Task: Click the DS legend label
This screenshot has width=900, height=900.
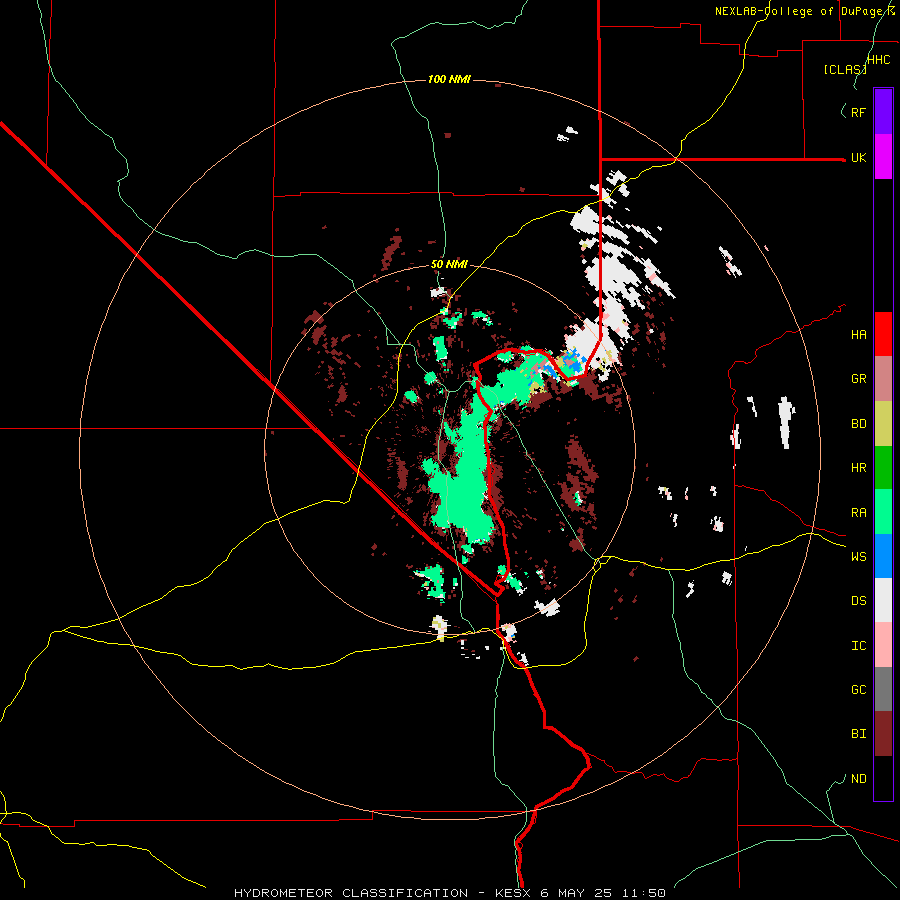Action: point(858,601)
